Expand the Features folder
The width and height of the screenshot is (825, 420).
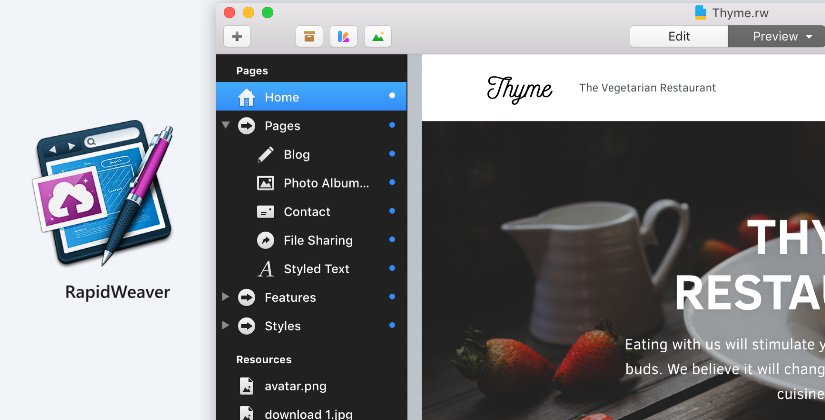point(226,297)
